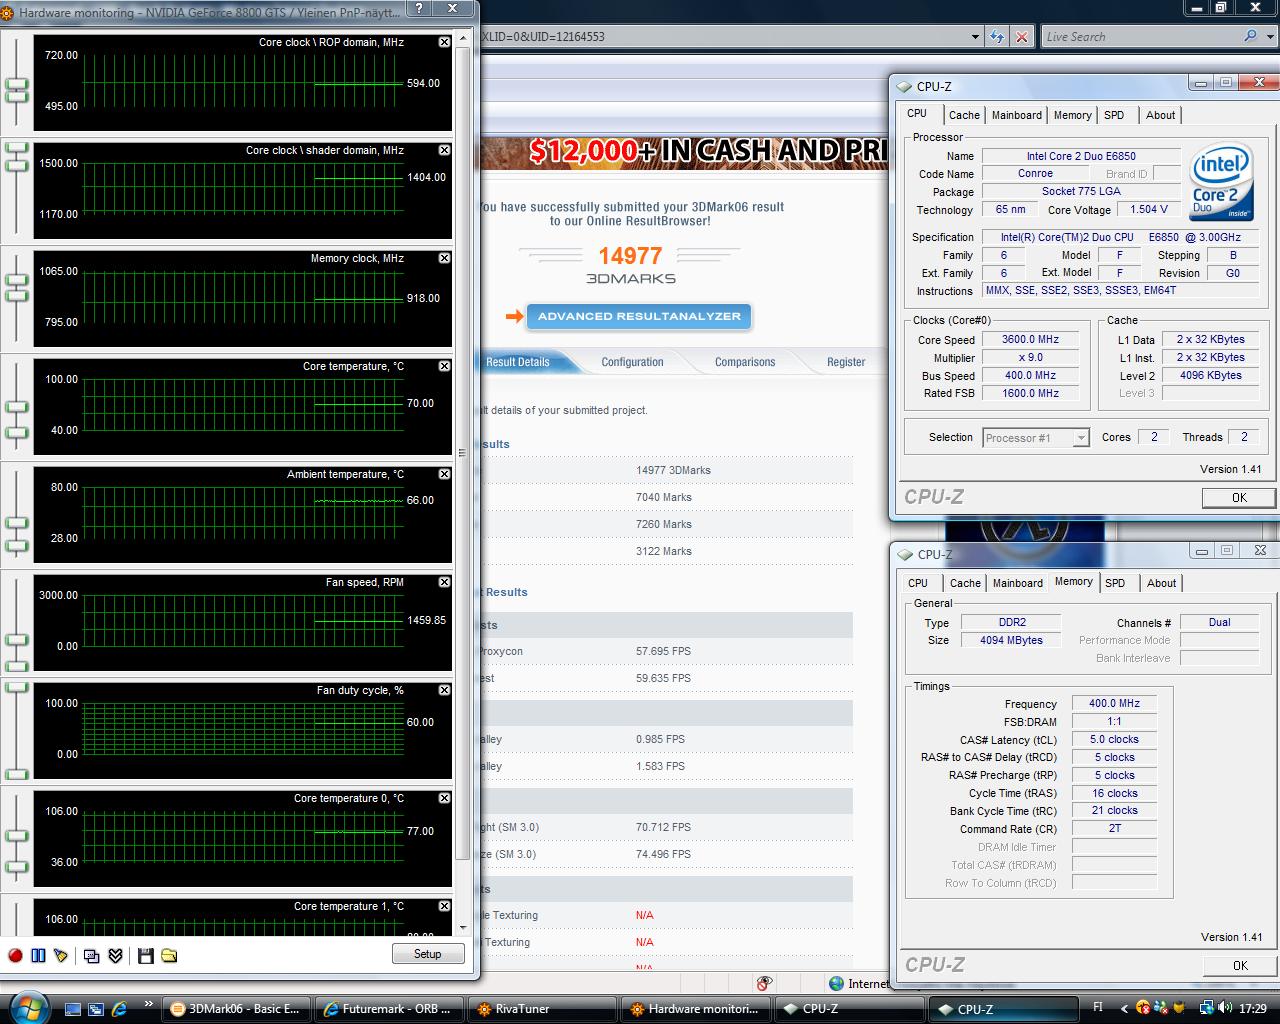Click CAS# Latency value 5.0 clocks
The height and width of the screenshot is (1024, 1280).
coord(1114,739)
